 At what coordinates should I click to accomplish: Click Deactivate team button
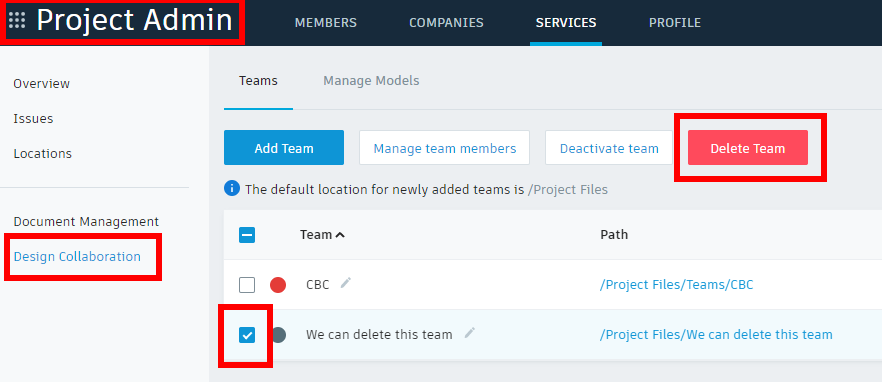pos(609,148)
